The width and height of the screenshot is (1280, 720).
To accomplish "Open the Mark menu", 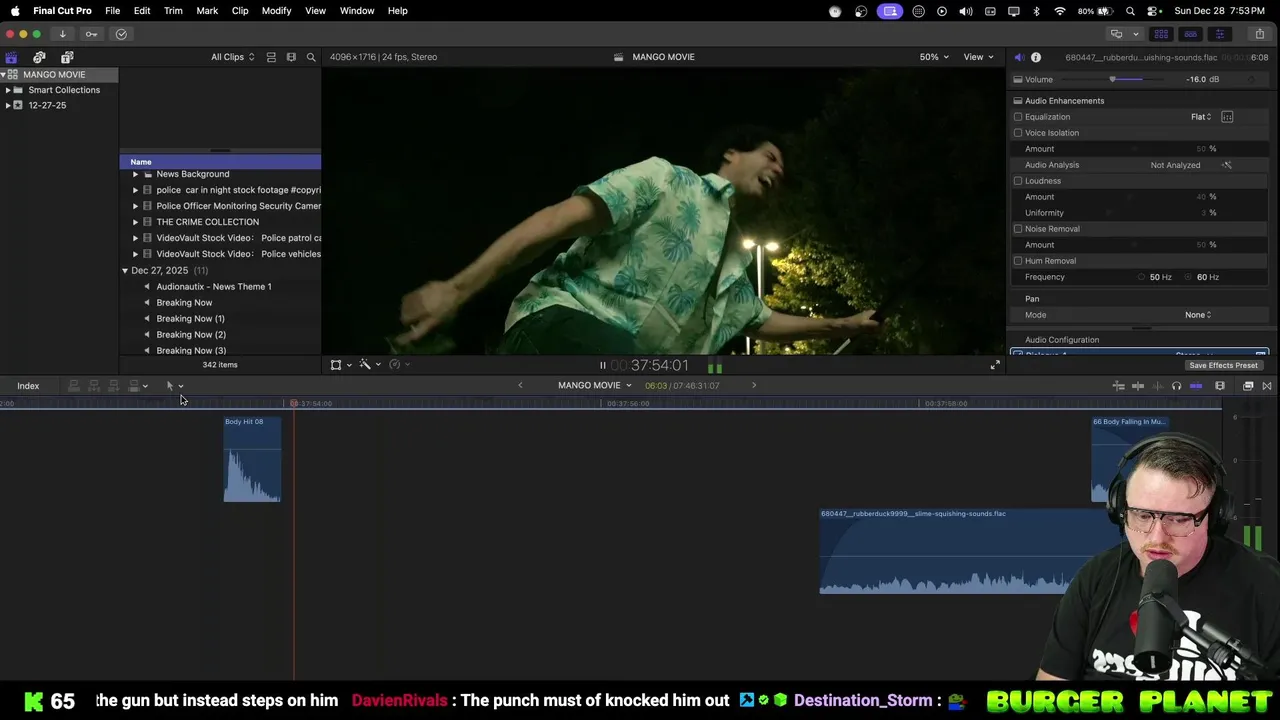I will [207, 11].
